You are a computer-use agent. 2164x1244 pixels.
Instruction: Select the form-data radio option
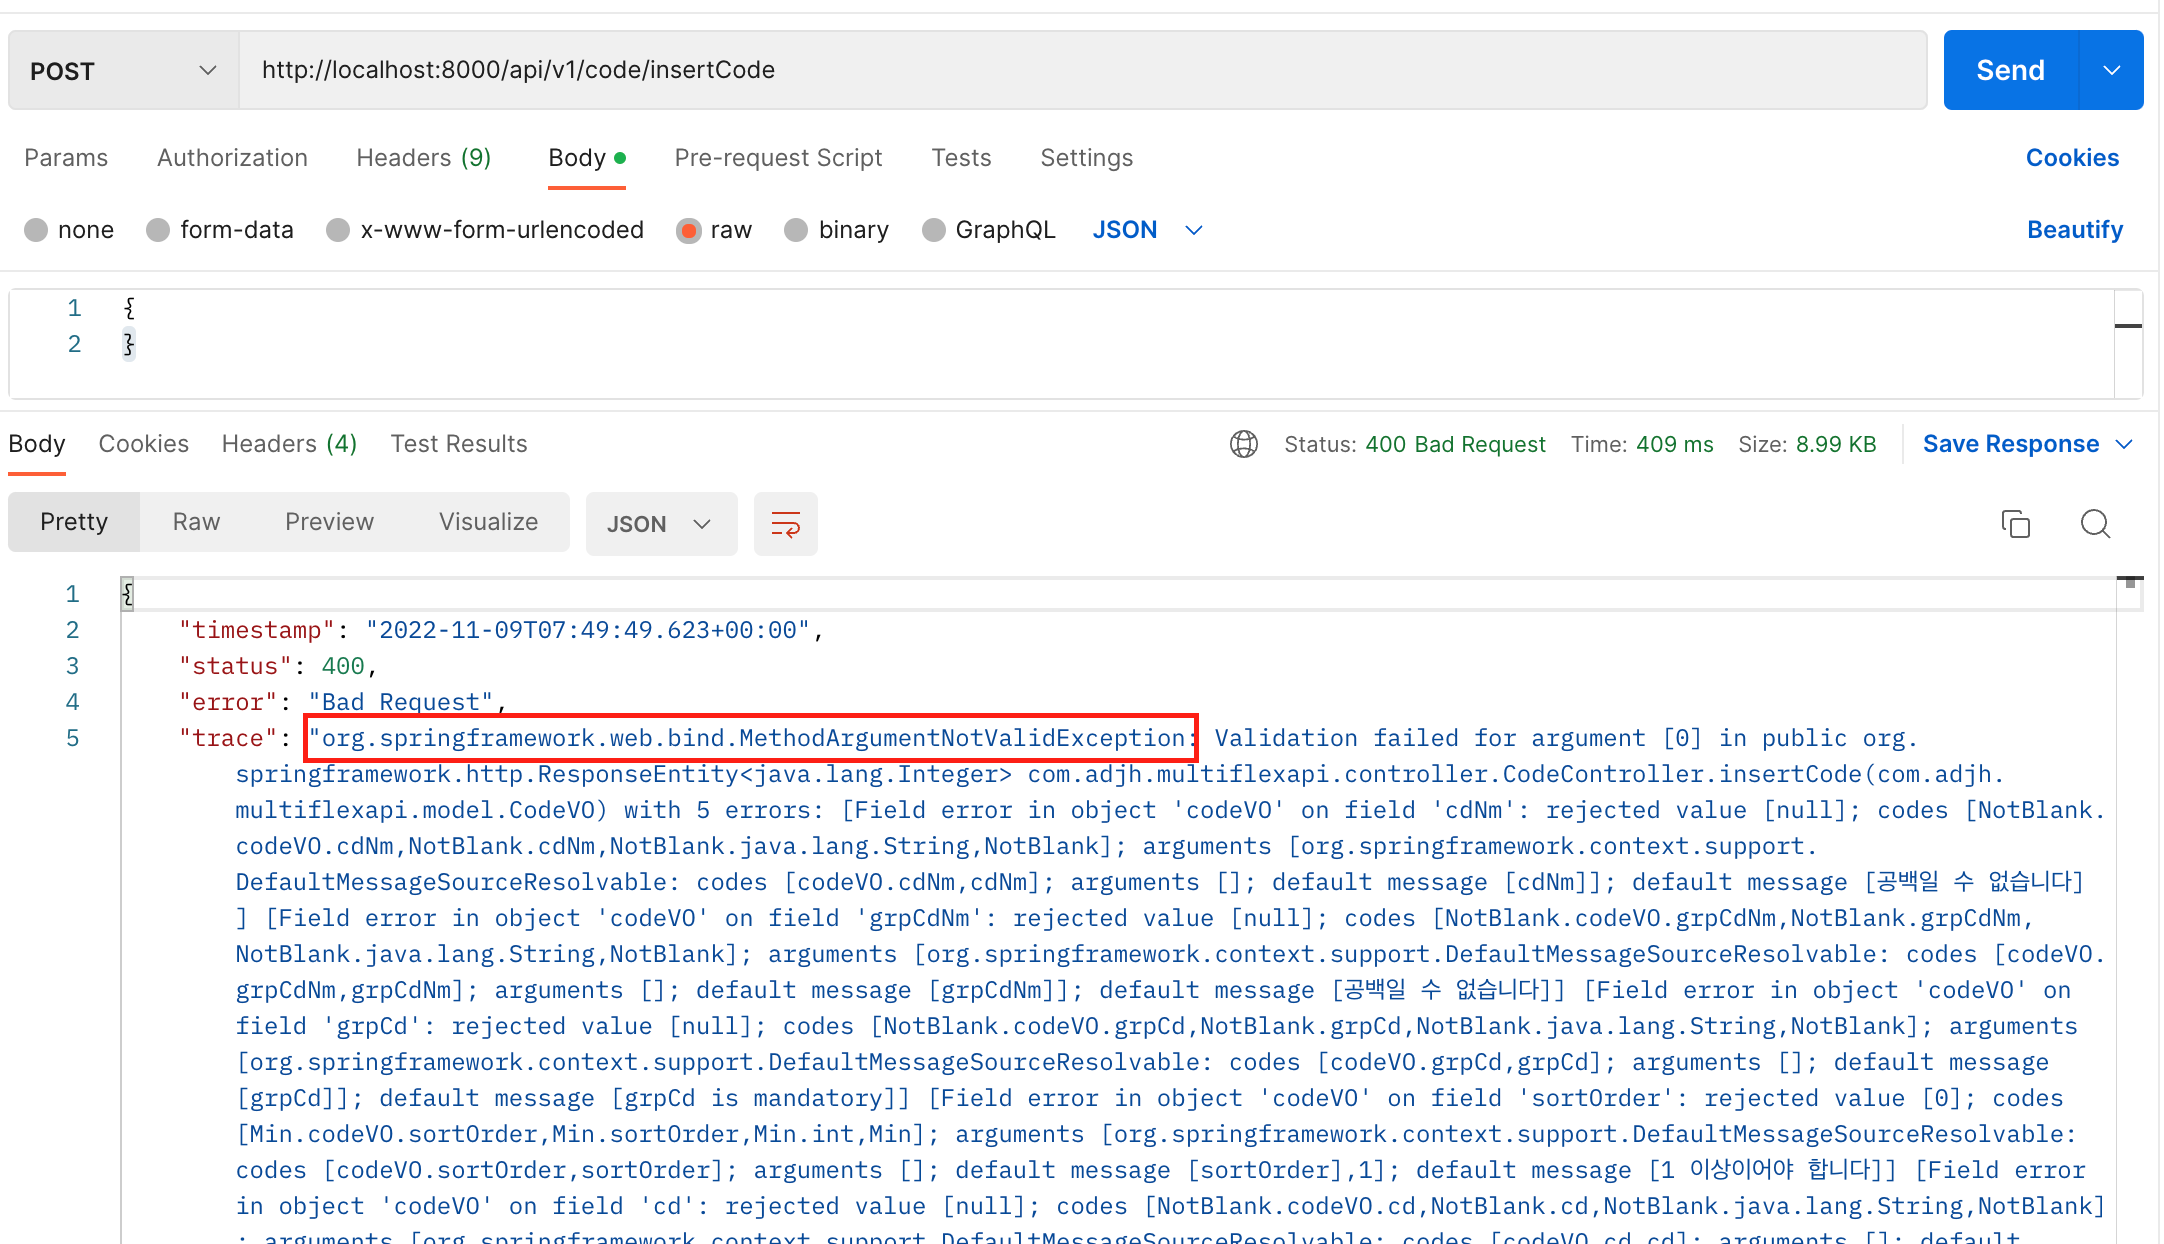pyautogui.click(x=158, y=231)
